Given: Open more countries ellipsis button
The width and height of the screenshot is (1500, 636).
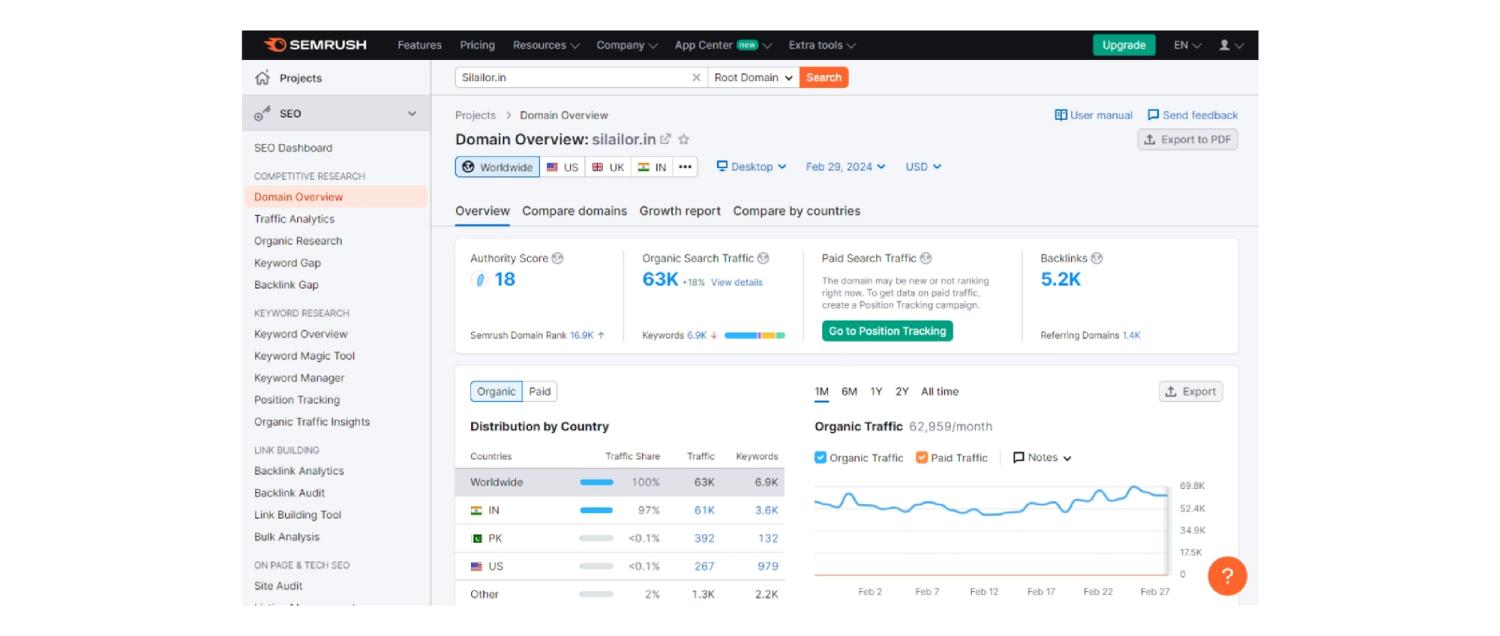Looking at the screenshot, I should [685, 167].
